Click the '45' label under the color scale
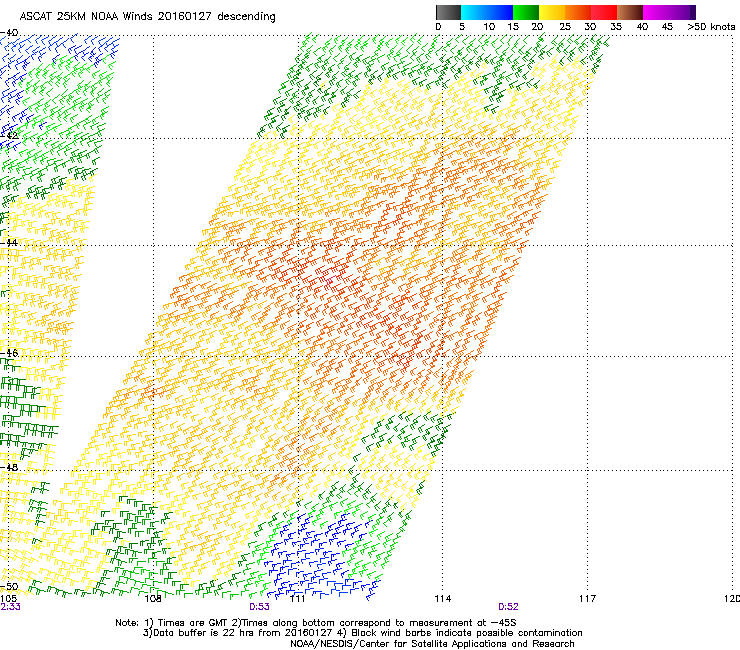Viewport: 740px width, 650px height. click(667, 27)
